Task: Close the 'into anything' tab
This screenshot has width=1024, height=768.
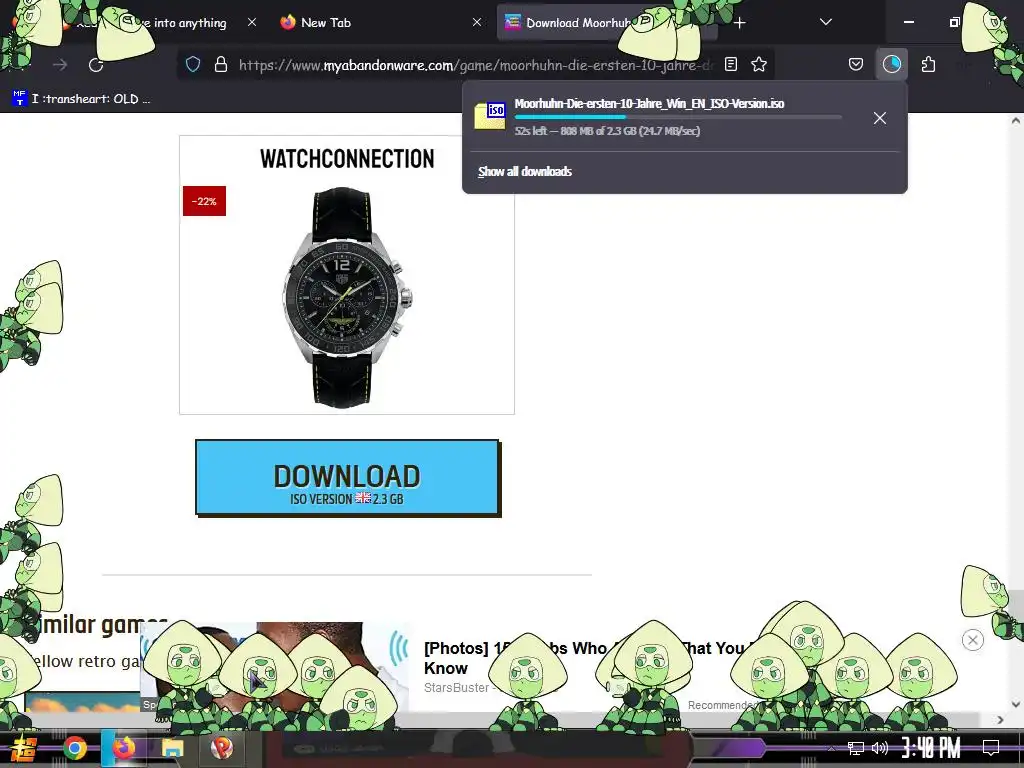Action: click(x=252, y=22)
